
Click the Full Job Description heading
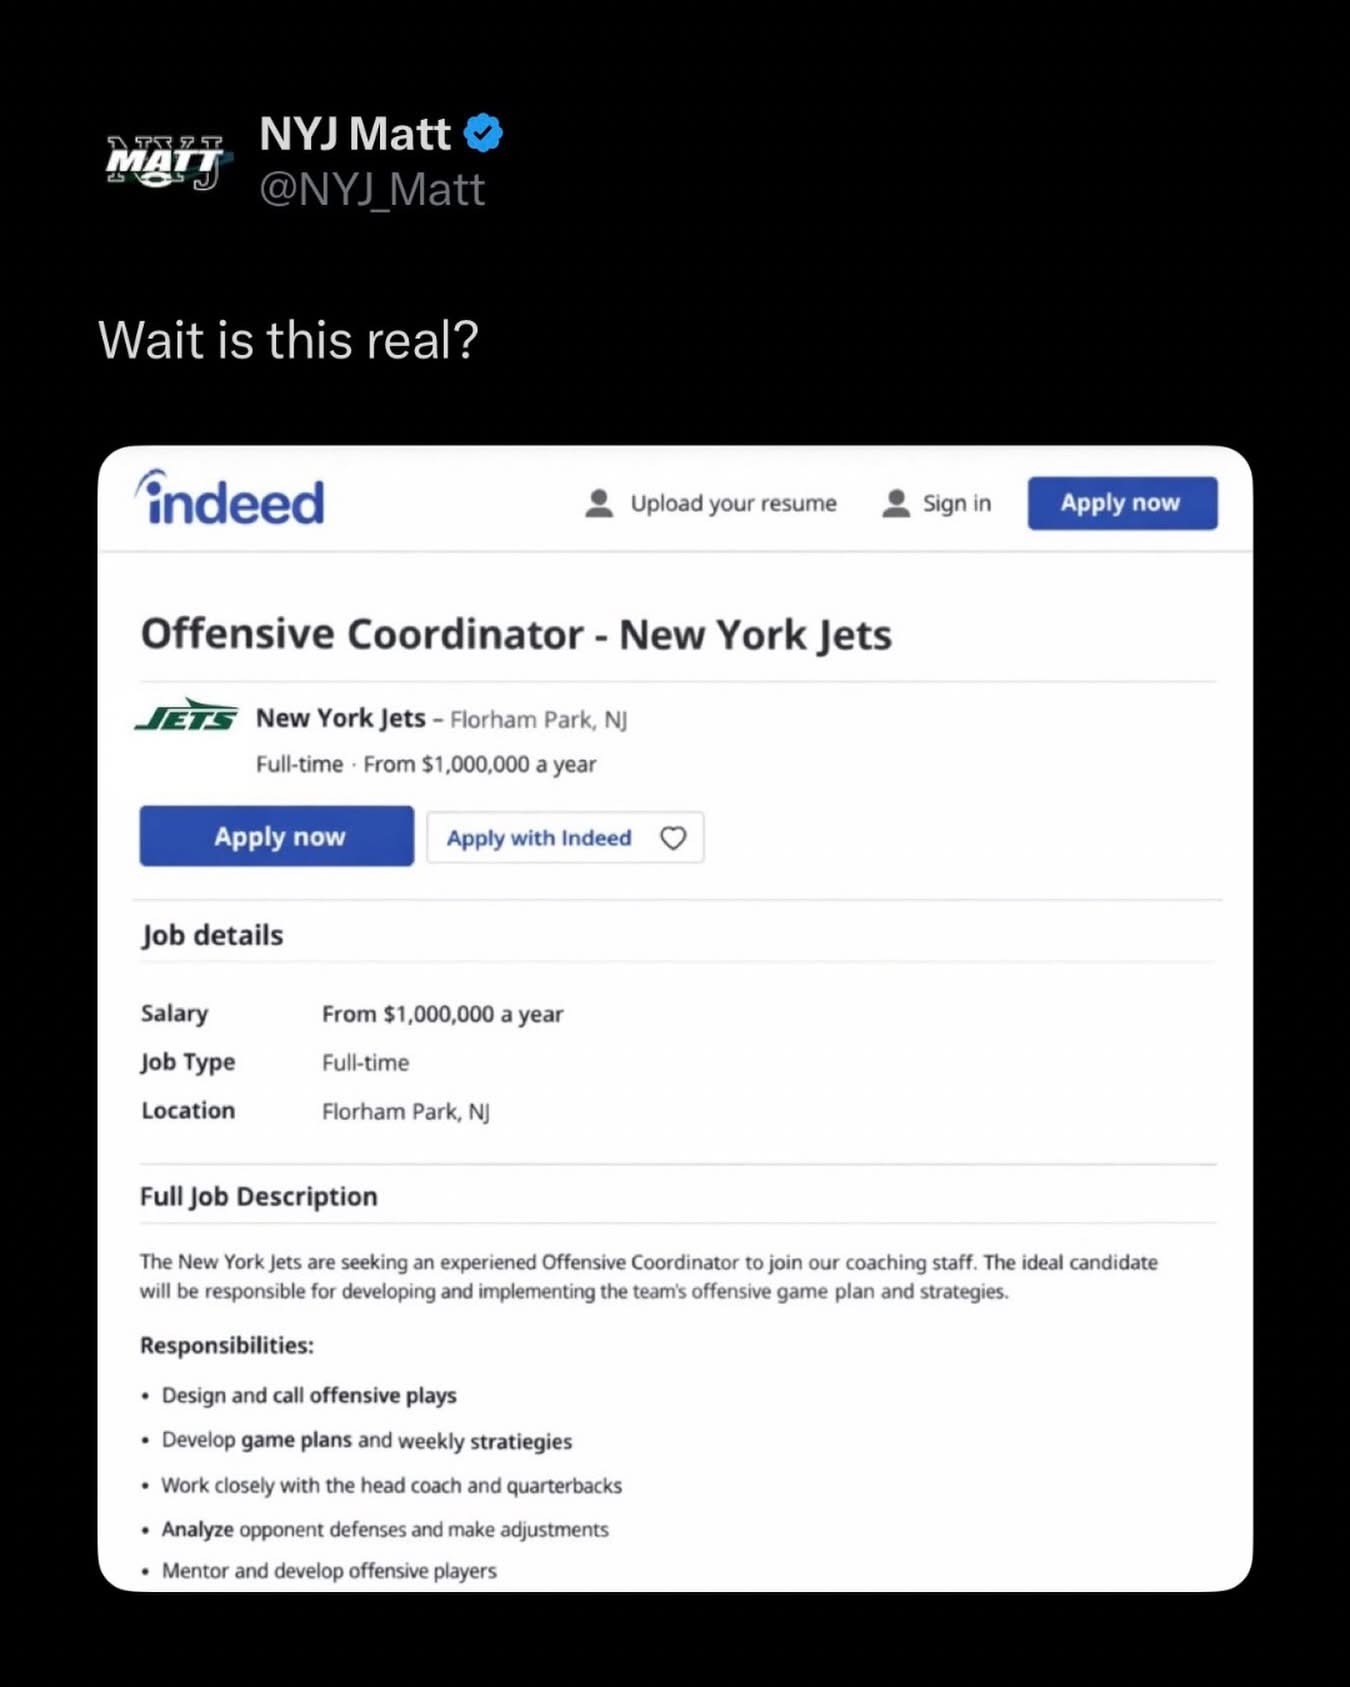259,1196
